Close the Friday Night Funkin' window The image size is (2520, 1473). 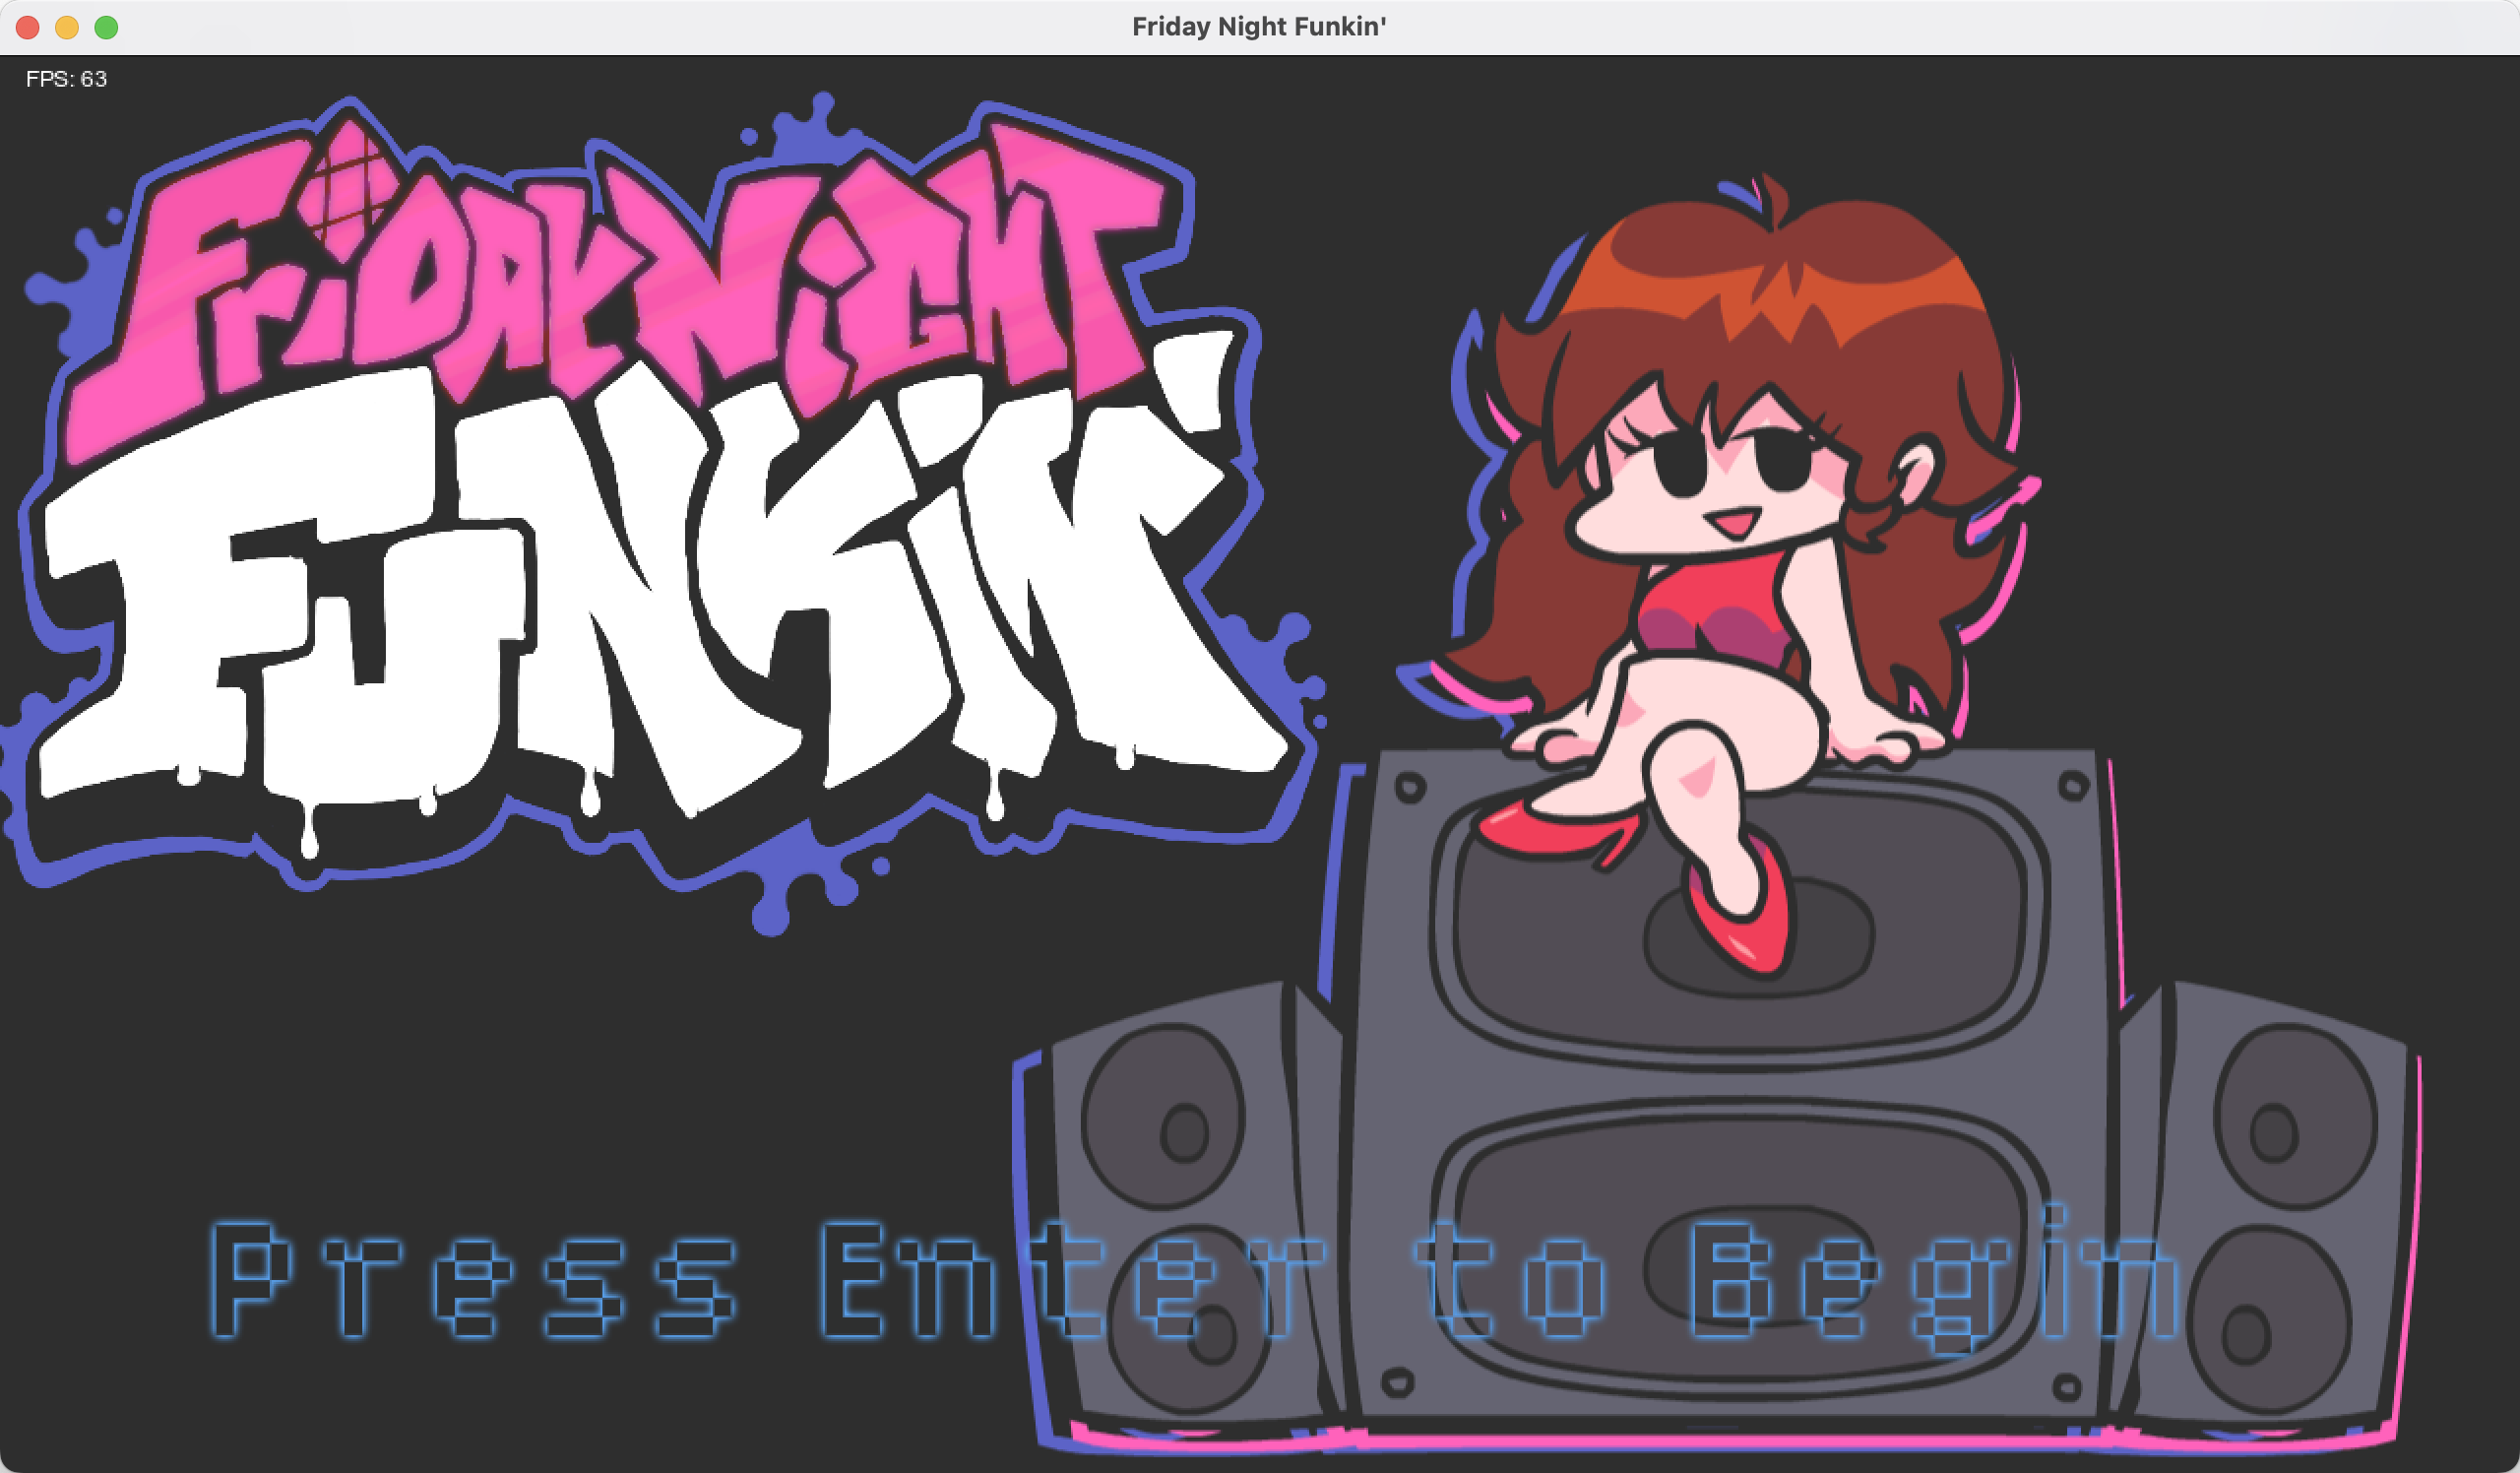28,27
